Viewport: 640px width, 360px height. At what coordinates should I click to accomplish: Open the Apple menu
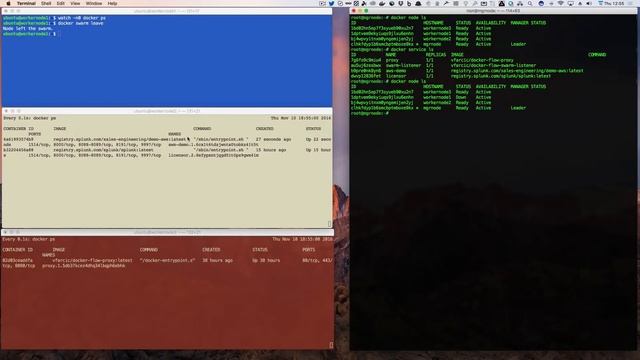pyautogui.click(x=8, y=3)
